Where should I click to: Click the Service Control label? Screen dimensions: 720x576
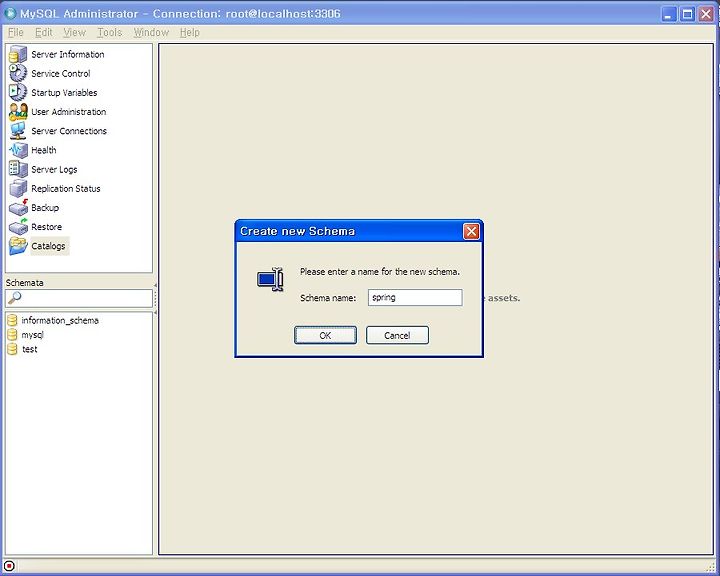pyautogui.click(x=61, y=73)
